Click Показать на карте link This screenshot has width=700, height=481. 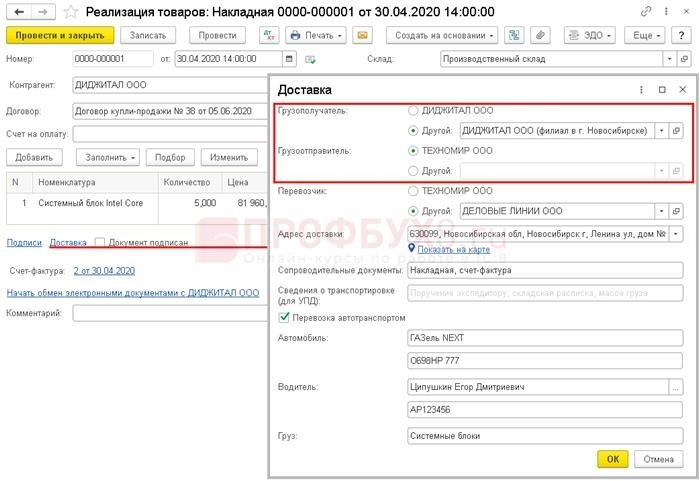pos(454,250)
